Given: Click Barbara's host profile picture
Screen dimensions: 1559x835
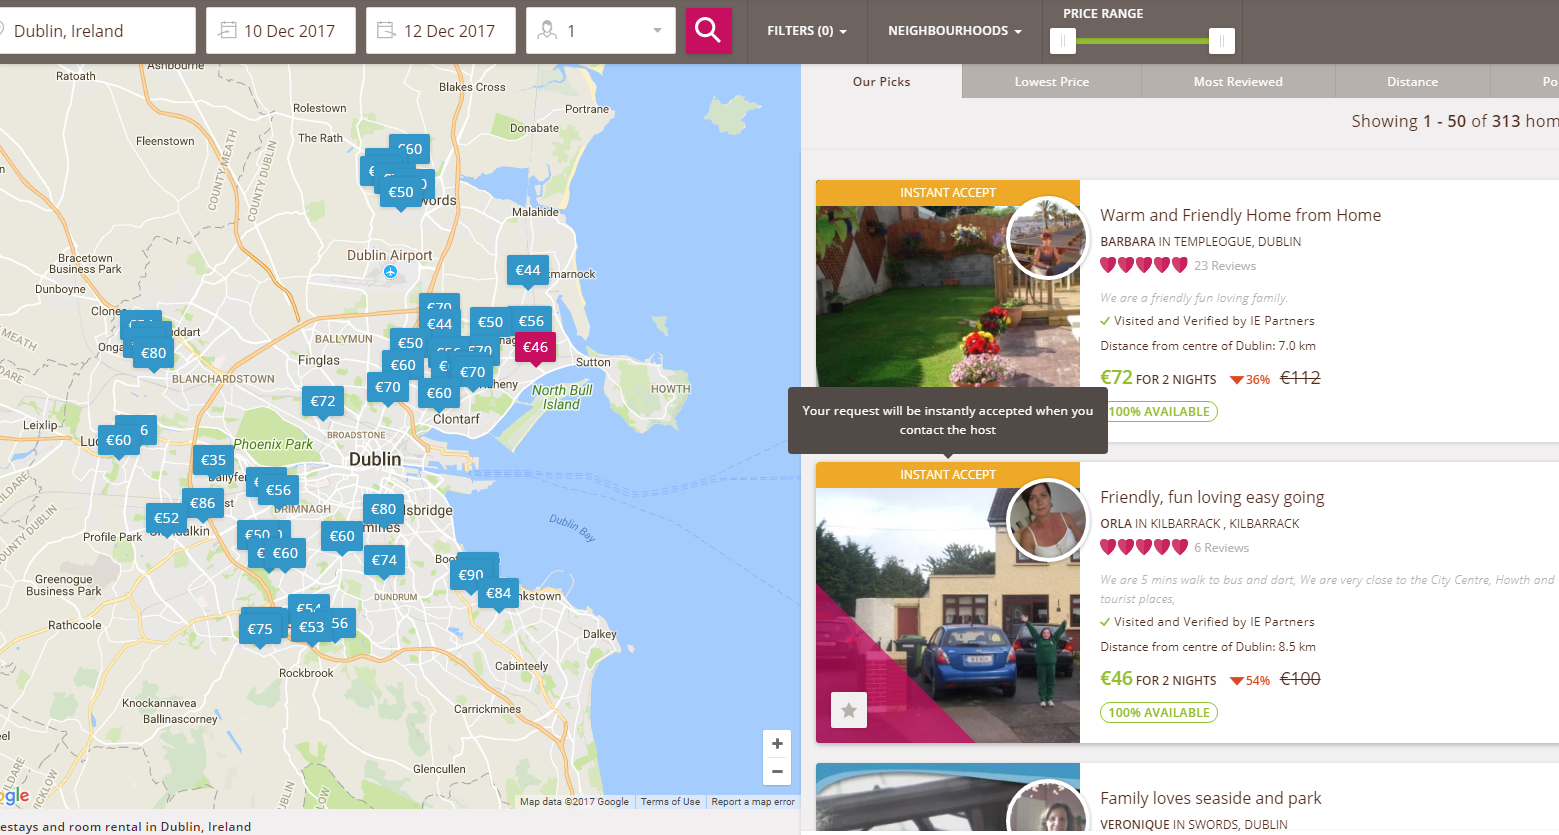Looking at the screenshot, I should [1047, 238].
